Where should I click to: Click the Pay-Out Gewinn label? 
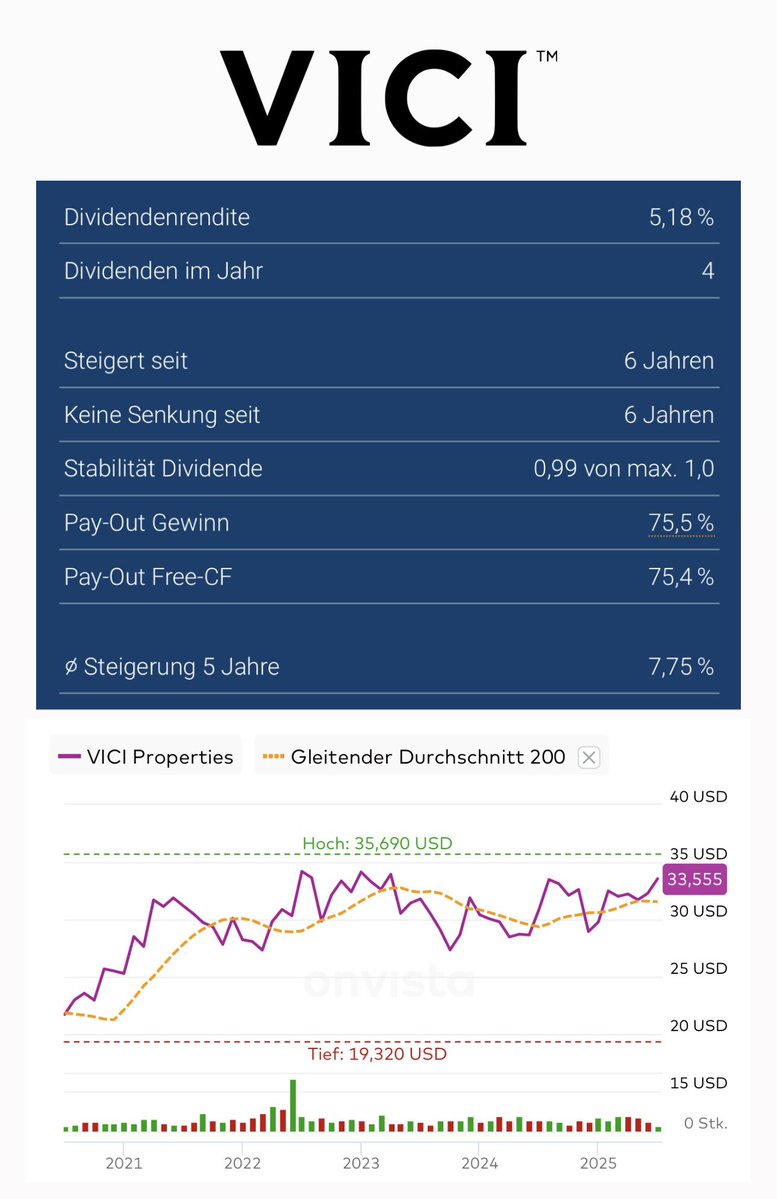pos(146,522)
